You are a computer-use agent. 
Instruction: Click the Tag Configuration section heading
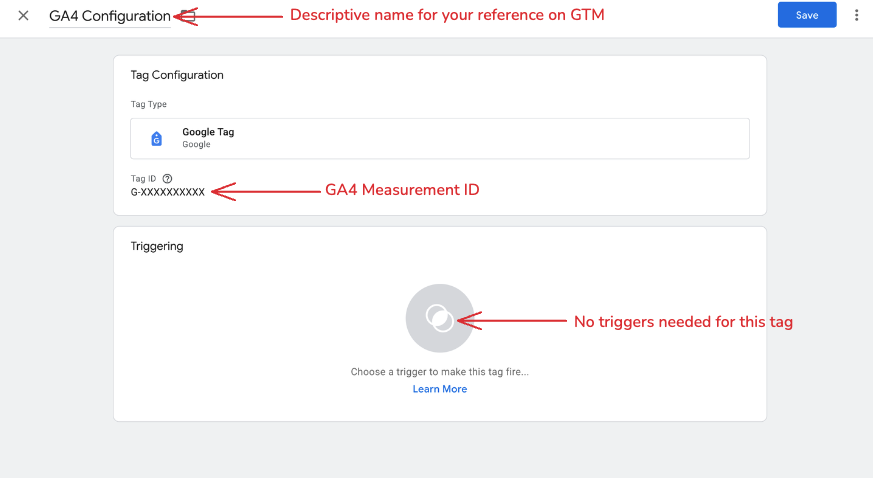177,75
